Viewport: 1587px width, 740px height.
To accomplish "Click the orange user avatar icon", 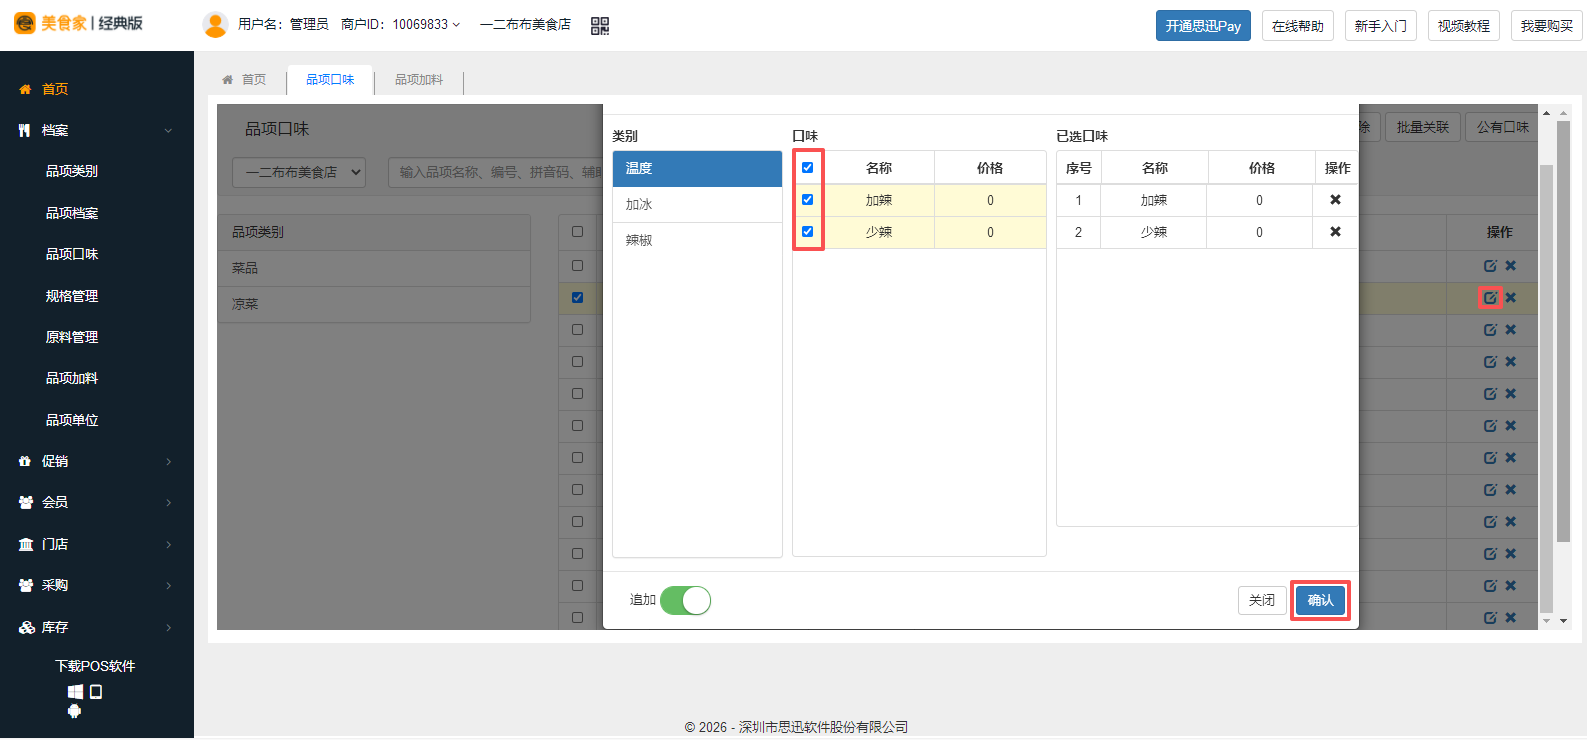I will (215, 24).
